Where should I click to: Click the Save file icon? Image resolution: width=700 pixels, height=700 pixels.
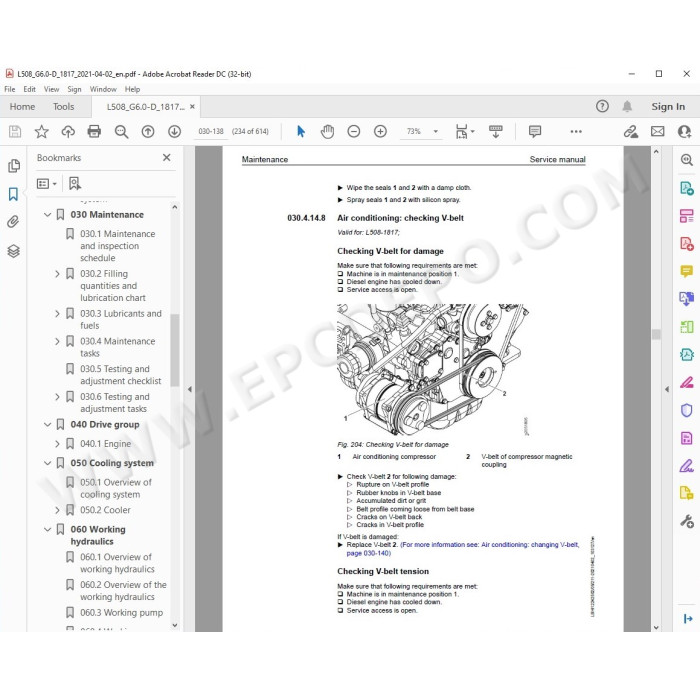tap(15, 131)
